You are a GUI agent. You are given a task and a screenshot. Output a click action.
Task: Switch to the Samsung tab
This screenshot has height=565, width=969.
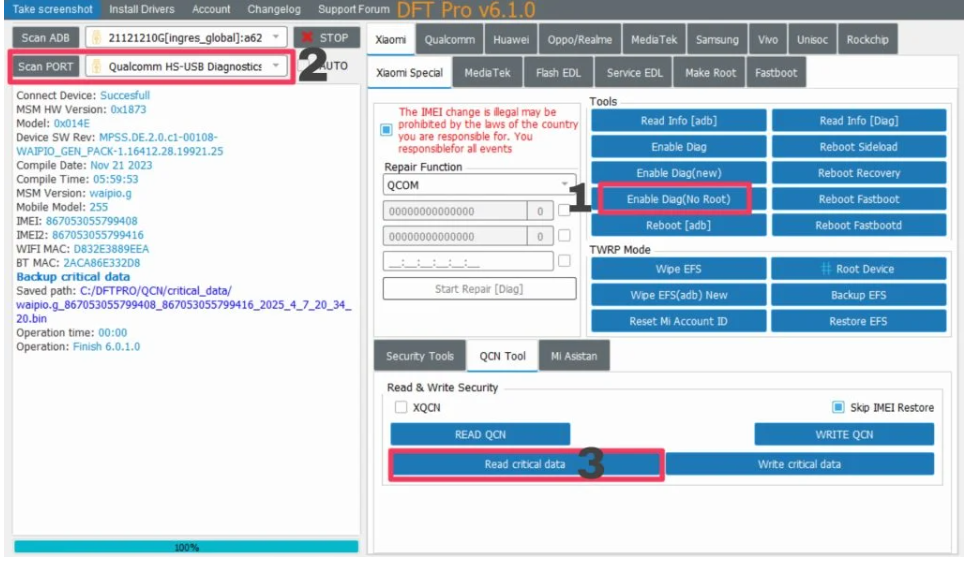(717, 40)
